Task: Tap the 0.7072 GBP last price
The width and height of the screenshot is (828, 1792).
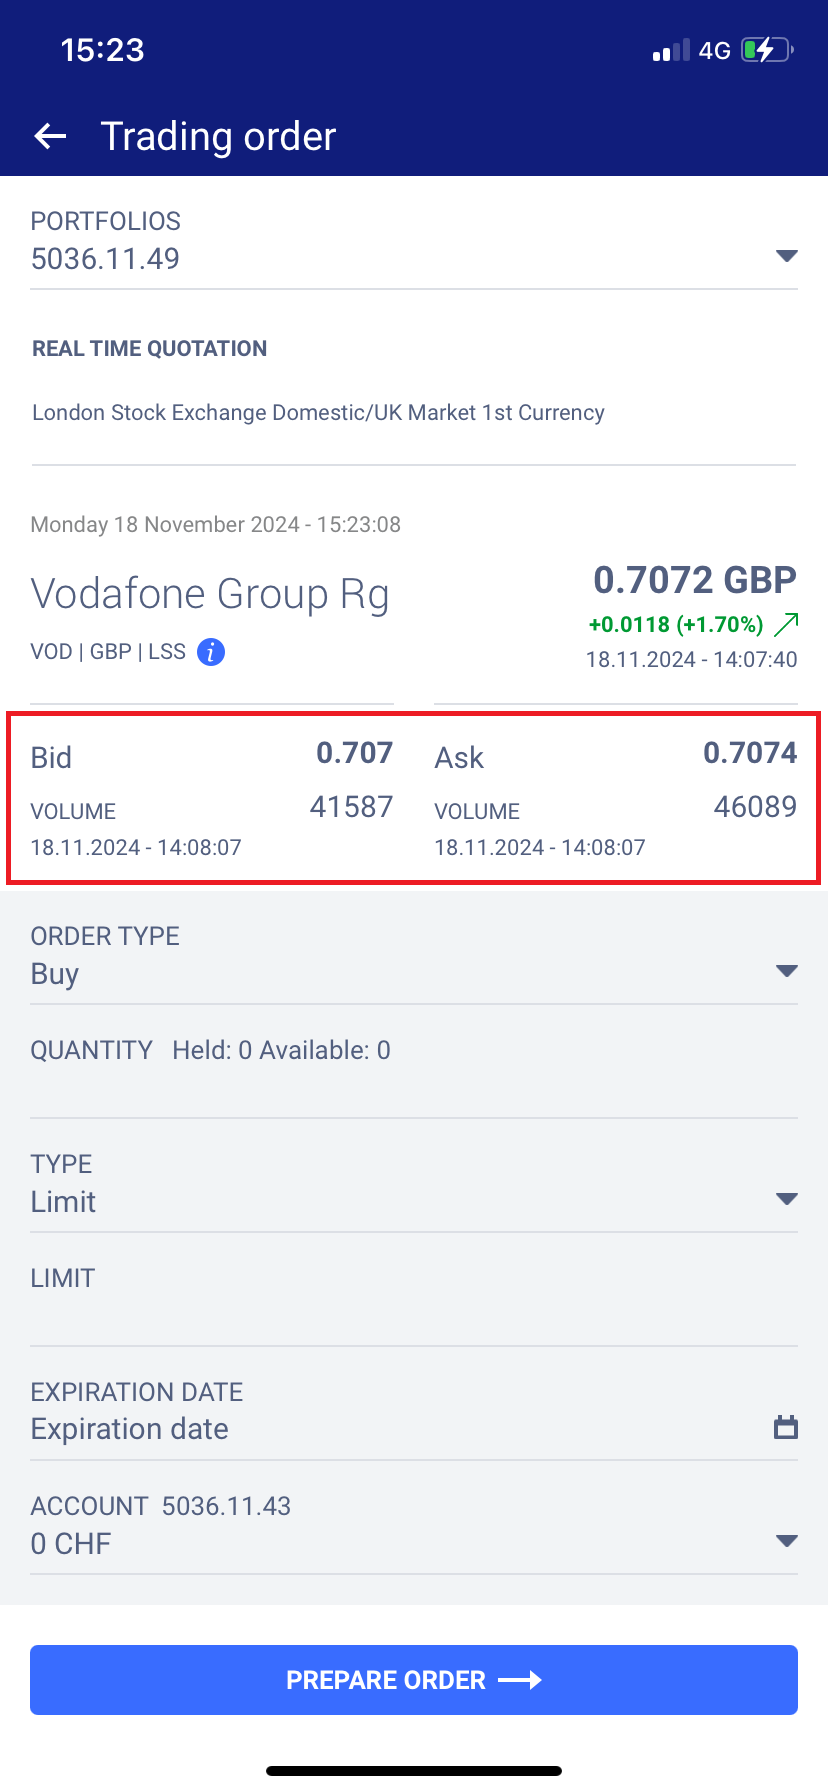Action: (x=695, y=580)
